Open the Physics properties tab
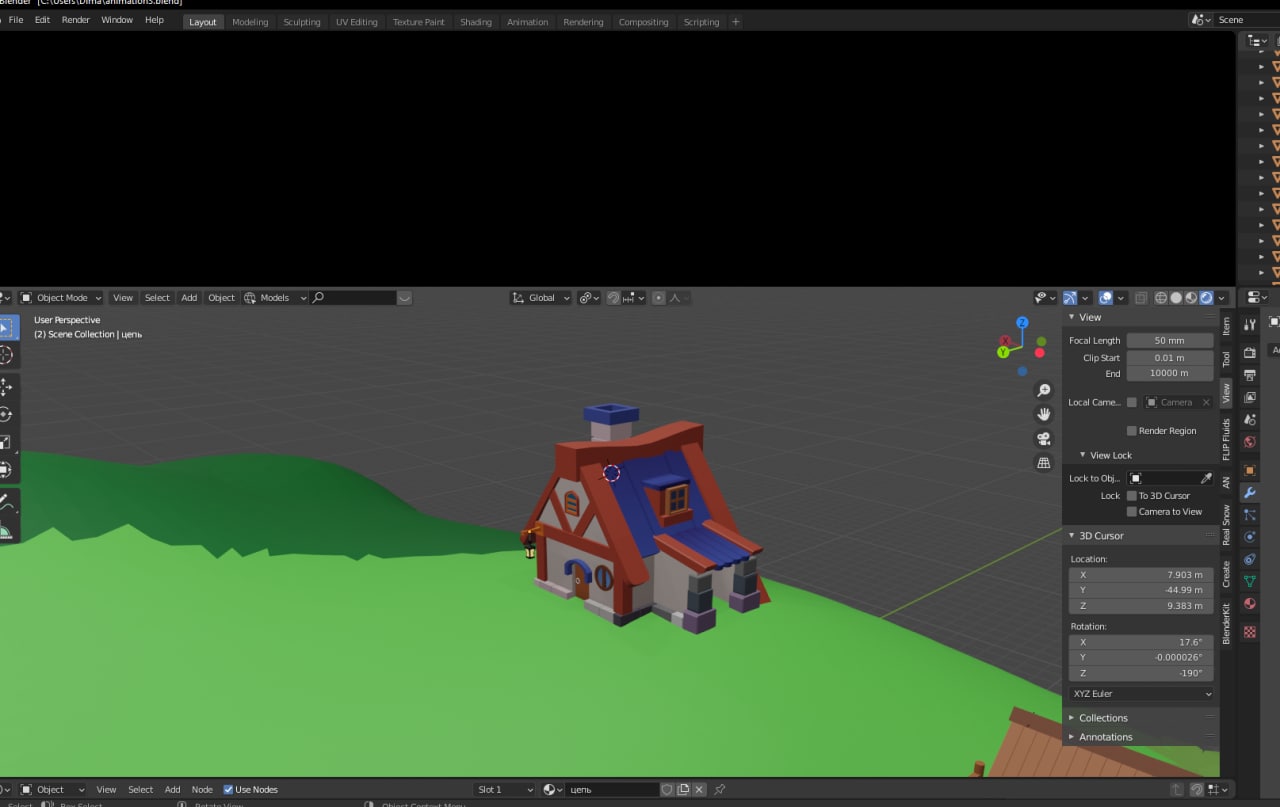The height and width of the screenshot is (807, 1280). (1250, 537)
